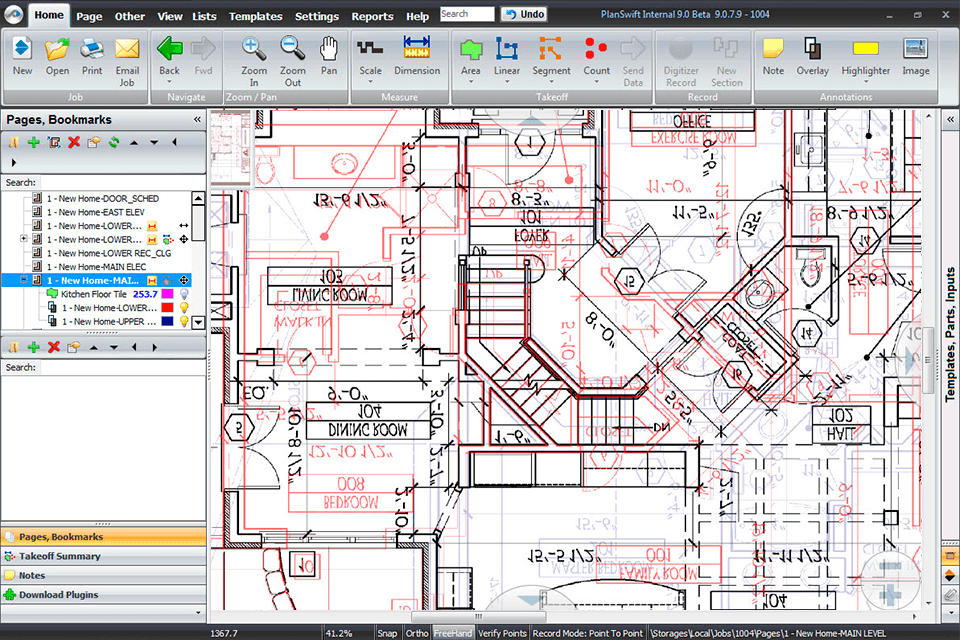Screen dimensions: 960x640
Task: Open the Count tool dropdown arrow
Action: [596, 81]
